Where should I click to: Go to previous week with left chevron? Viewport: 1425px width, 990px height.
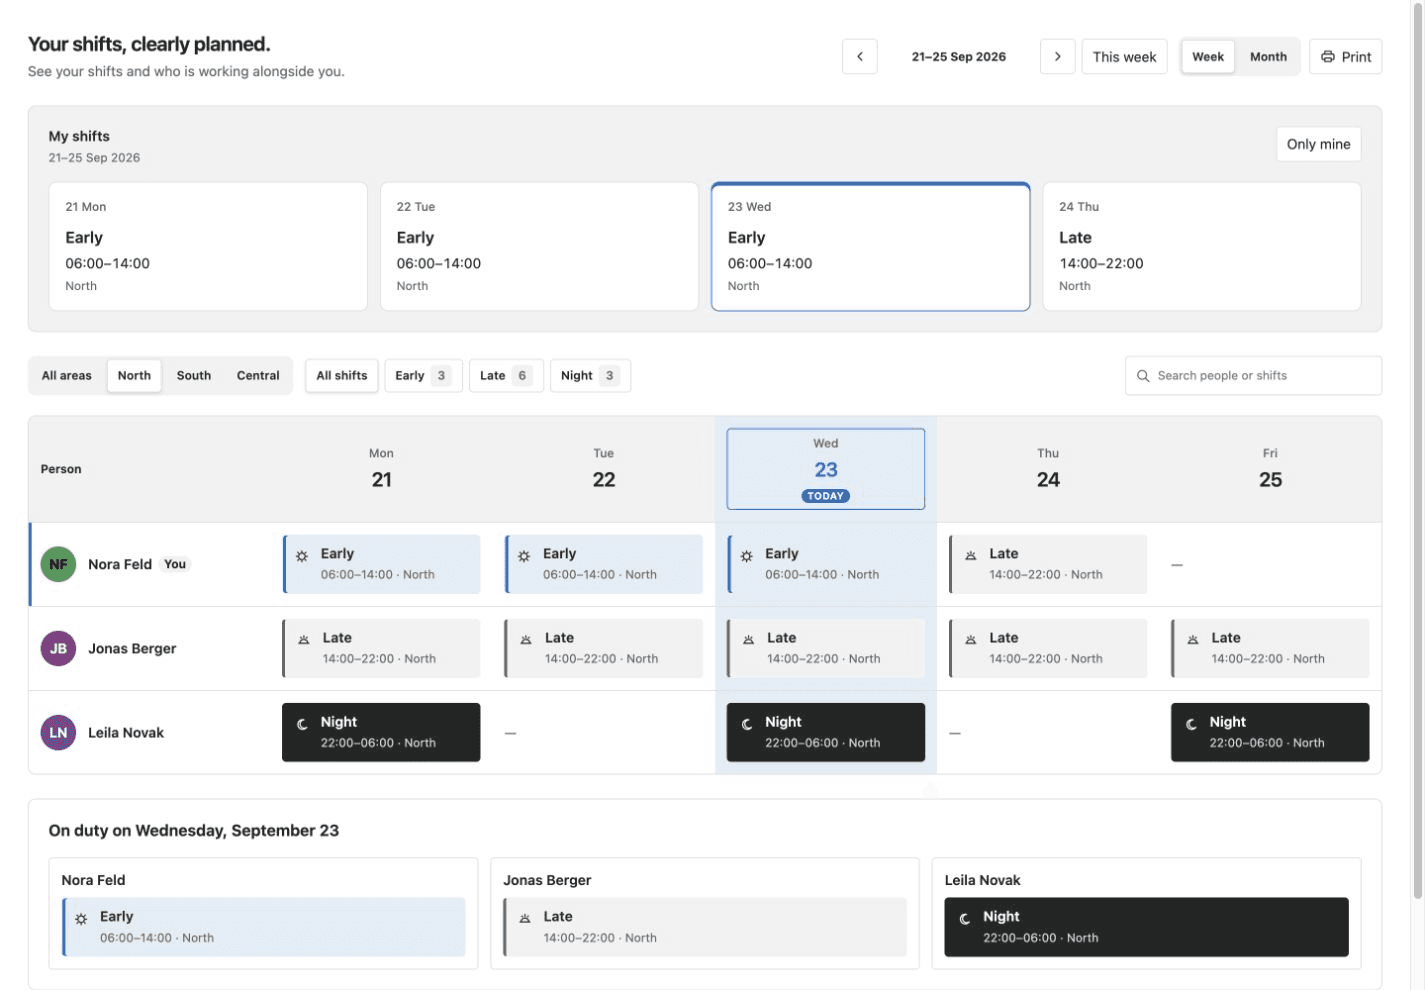859,57
